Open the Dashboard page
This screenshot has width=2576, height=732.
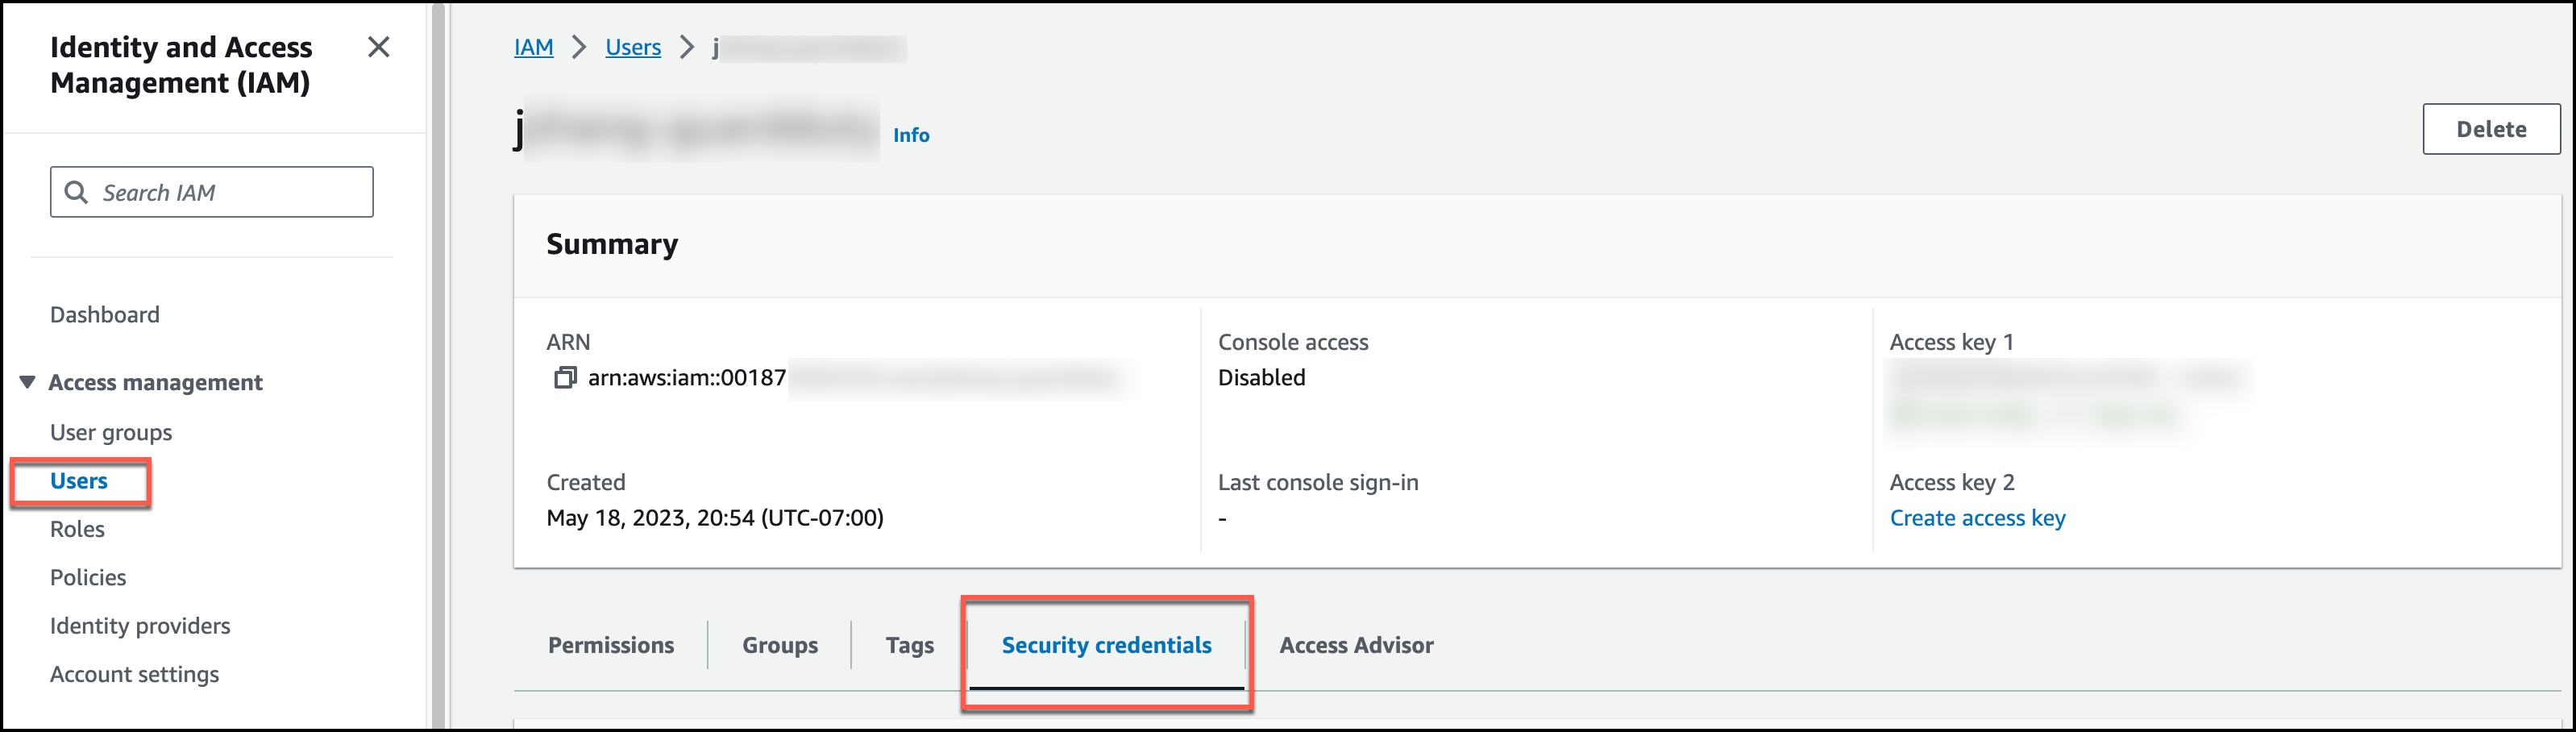coord(105,315)
